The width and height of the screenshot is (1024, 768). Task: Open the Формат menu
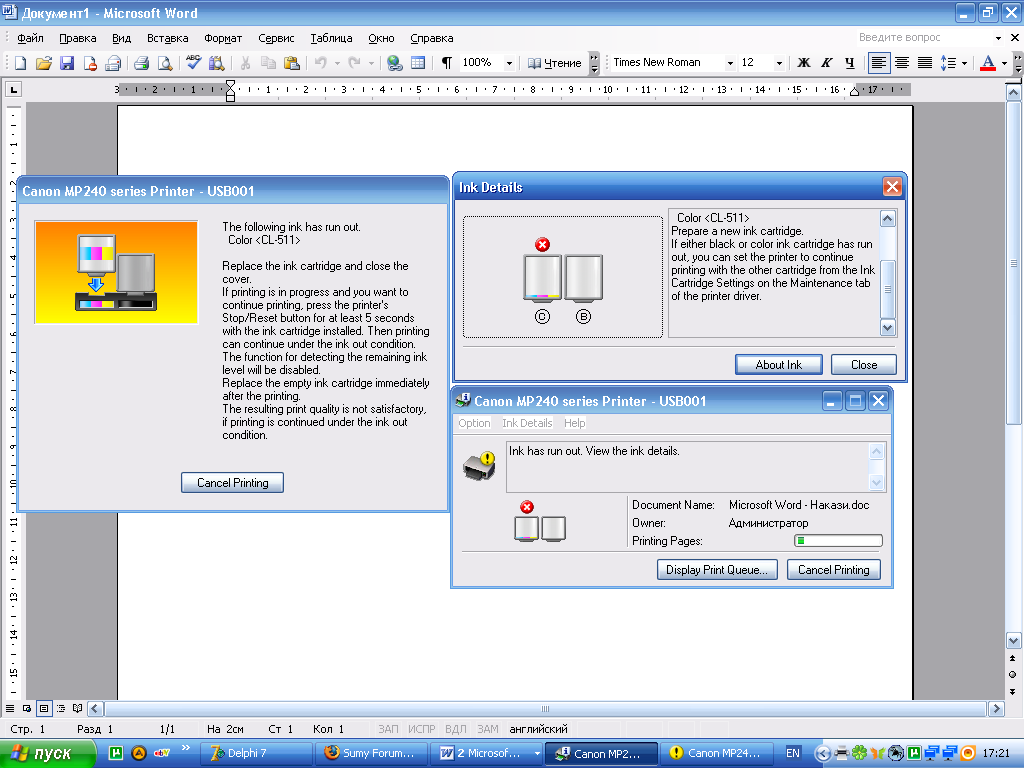pyautogui.click(x=223, y=38)
